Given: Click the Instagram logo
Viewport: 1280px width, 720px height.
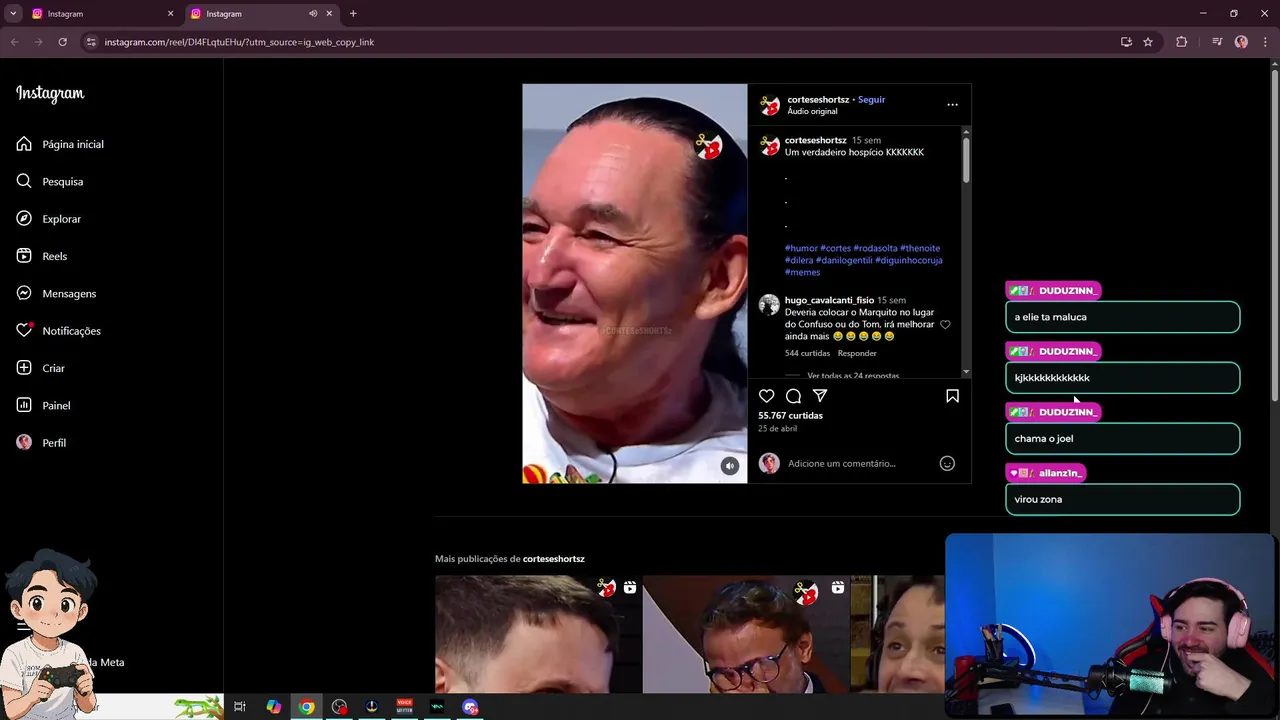Looking at the screenshot, I should point(50,94).
